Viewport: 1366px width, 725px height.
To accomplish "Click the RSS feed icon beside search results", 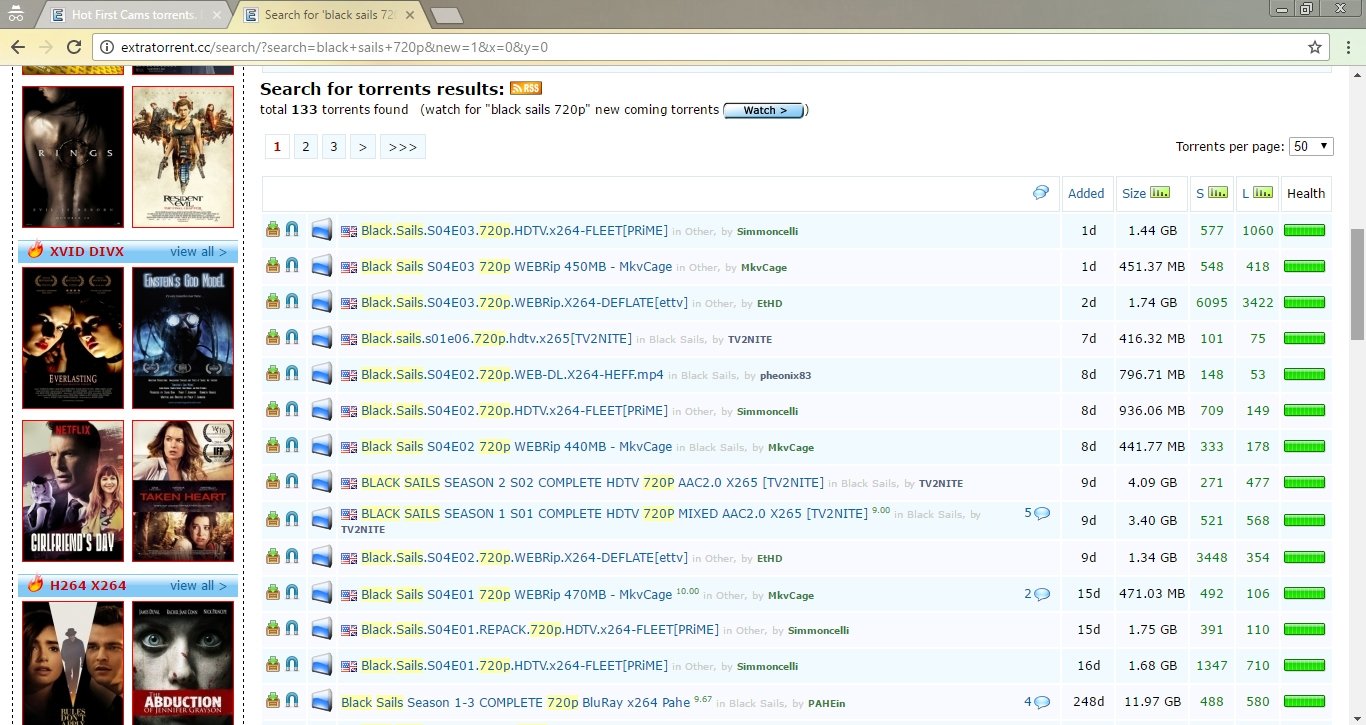I will coord(526,89).
